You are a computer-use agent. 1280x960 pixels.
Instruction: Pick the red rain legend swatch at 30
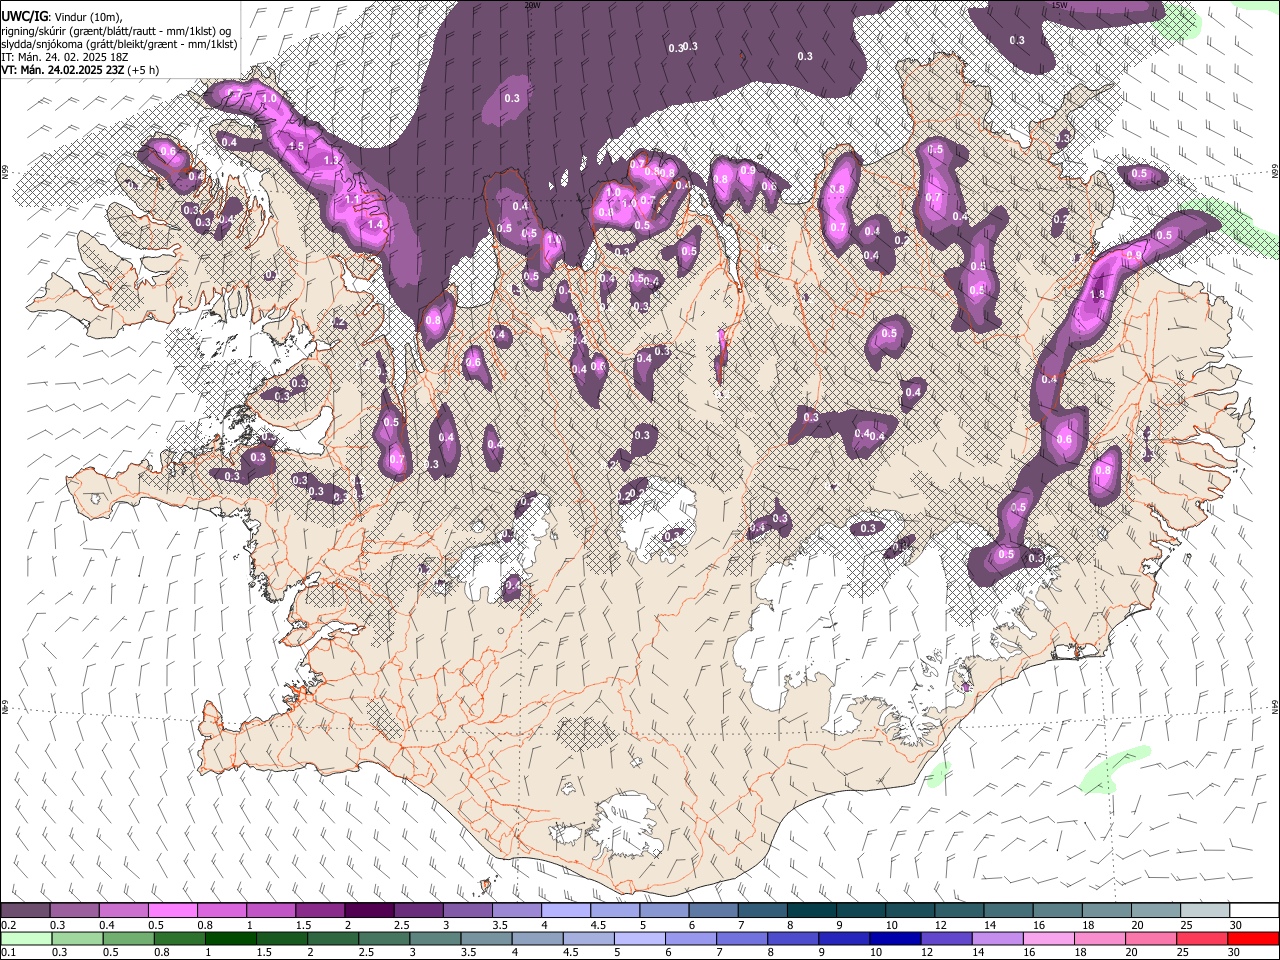click(1252, 939)
